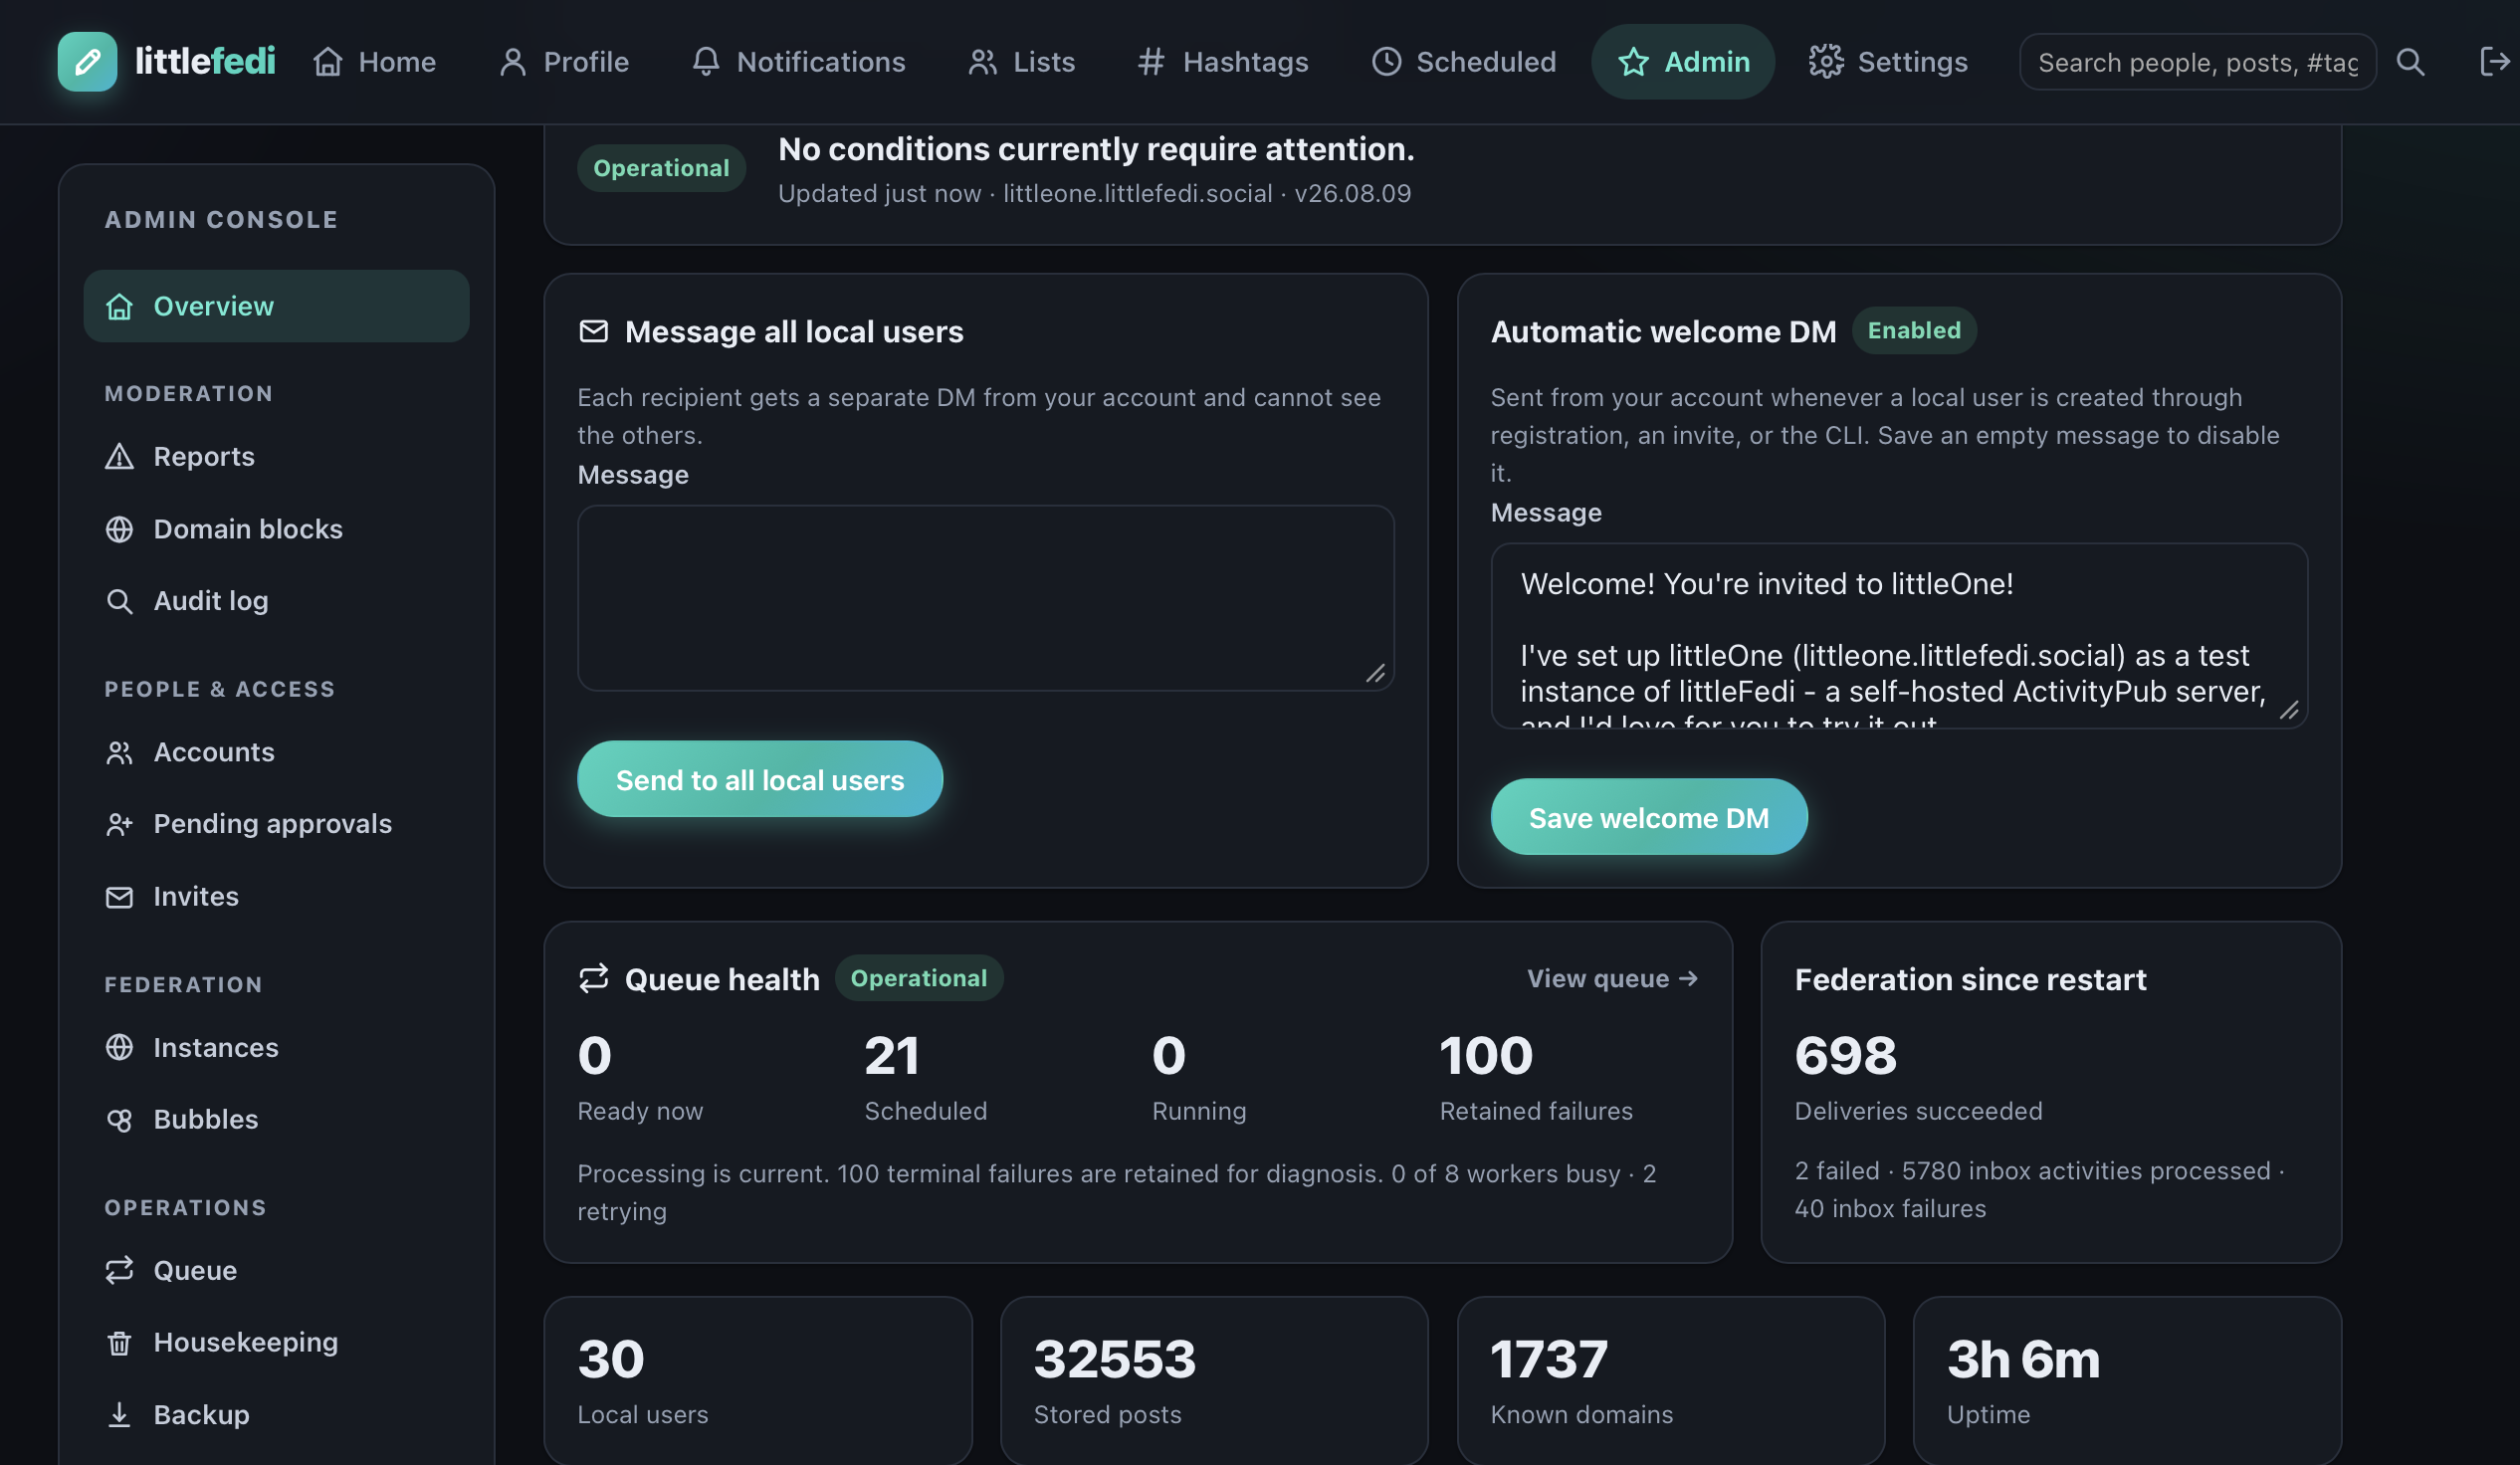Click the empty broadcast Message textarea
2520x1465 pixels.
click(985, 598)
